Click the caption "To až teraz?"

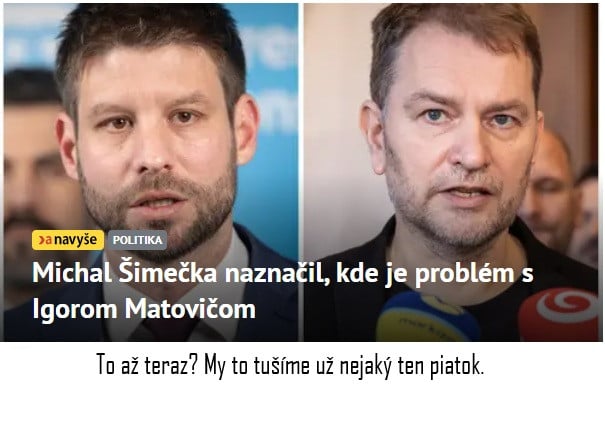[147, 365]
